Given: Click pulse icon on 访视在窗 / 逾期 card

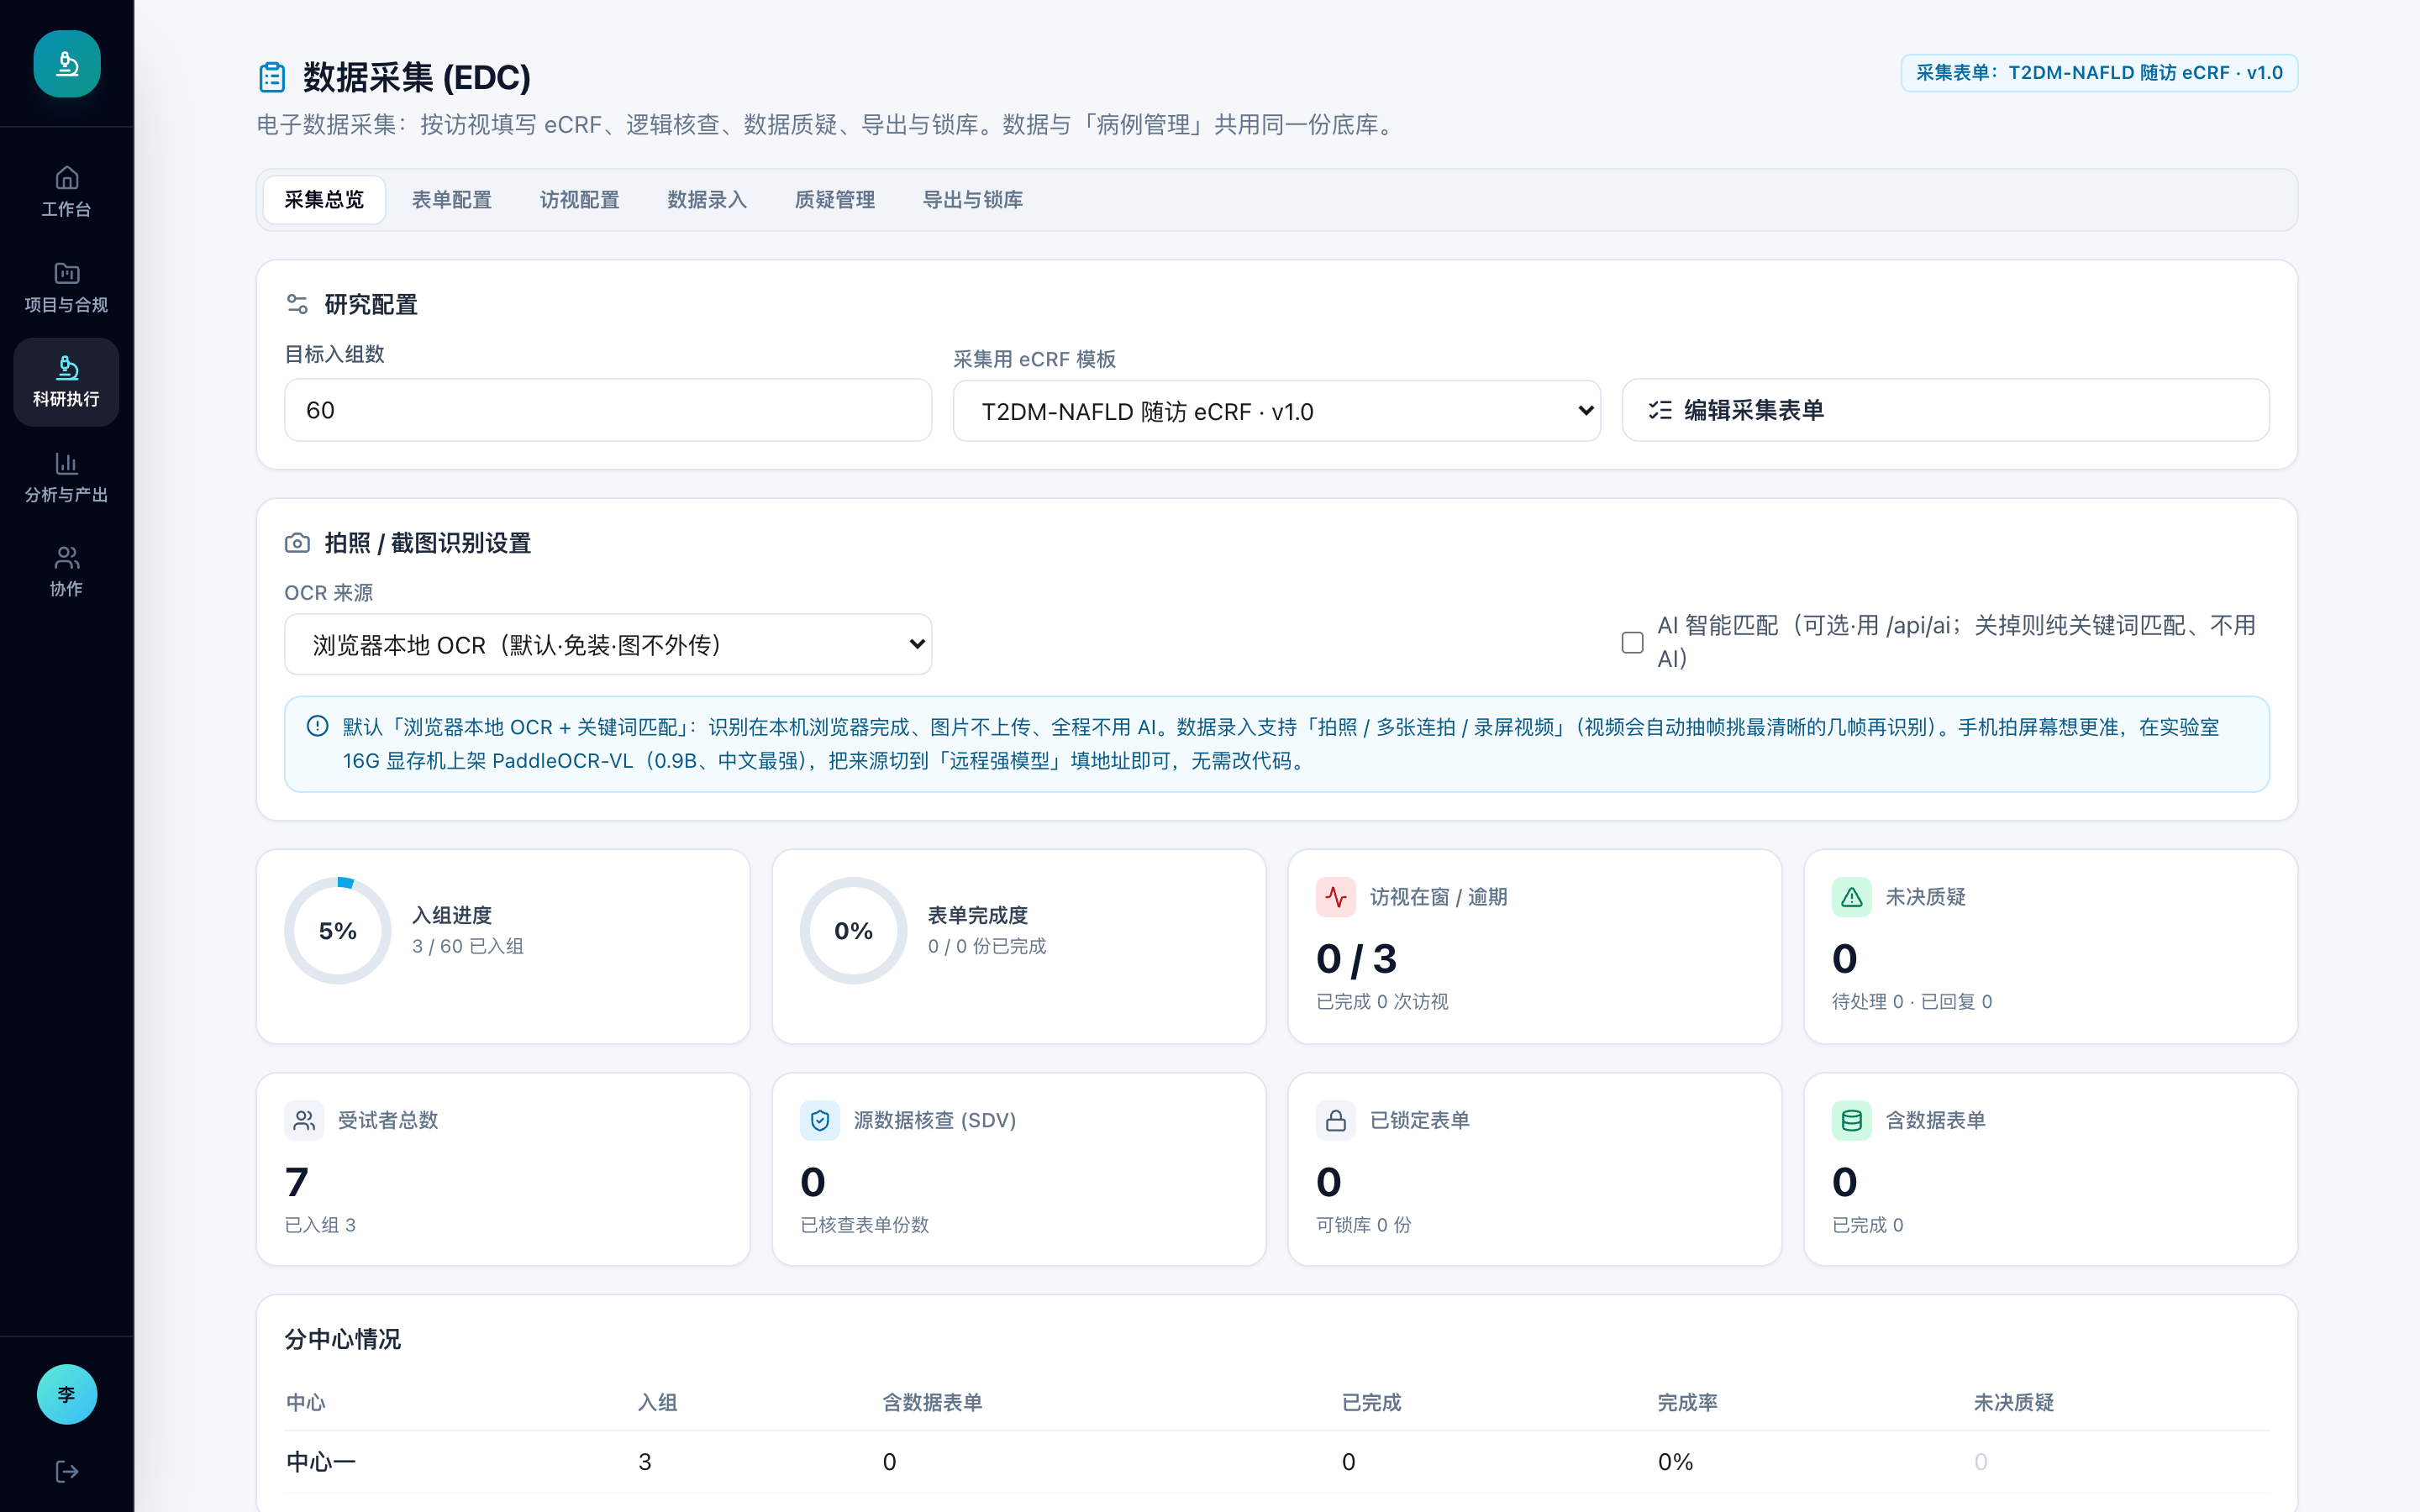Looking at the screenshot, I should coord(1336,897).
